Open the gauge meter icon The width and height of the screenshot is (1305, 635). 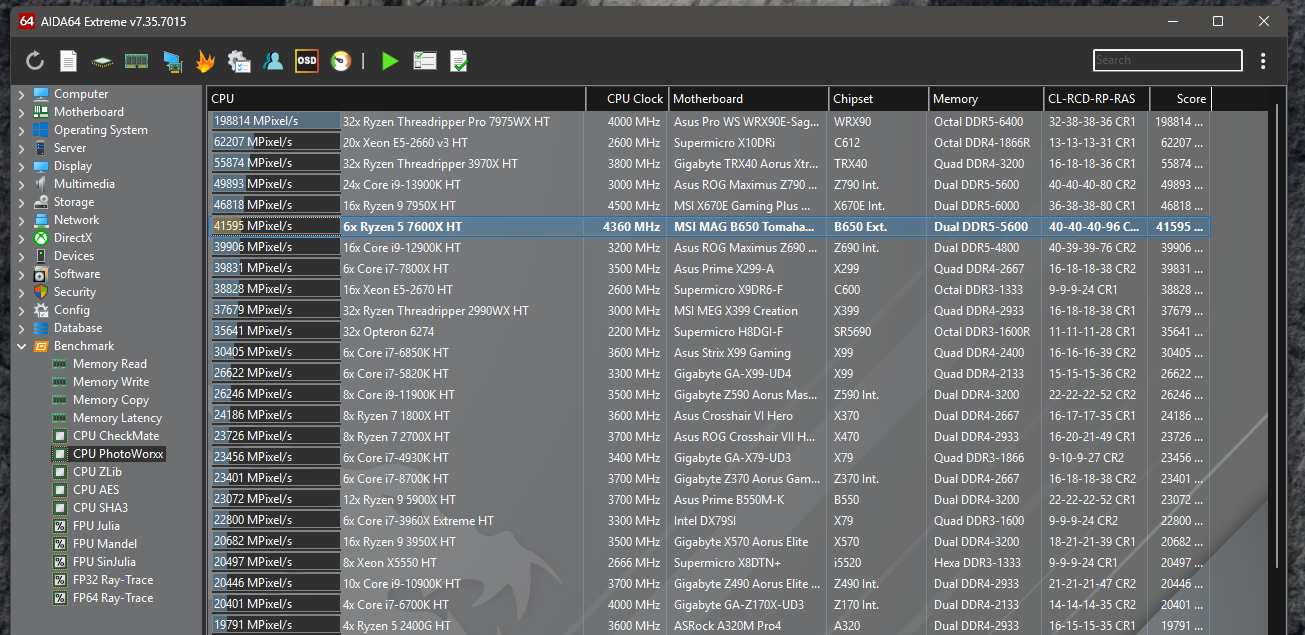(341, 61)
